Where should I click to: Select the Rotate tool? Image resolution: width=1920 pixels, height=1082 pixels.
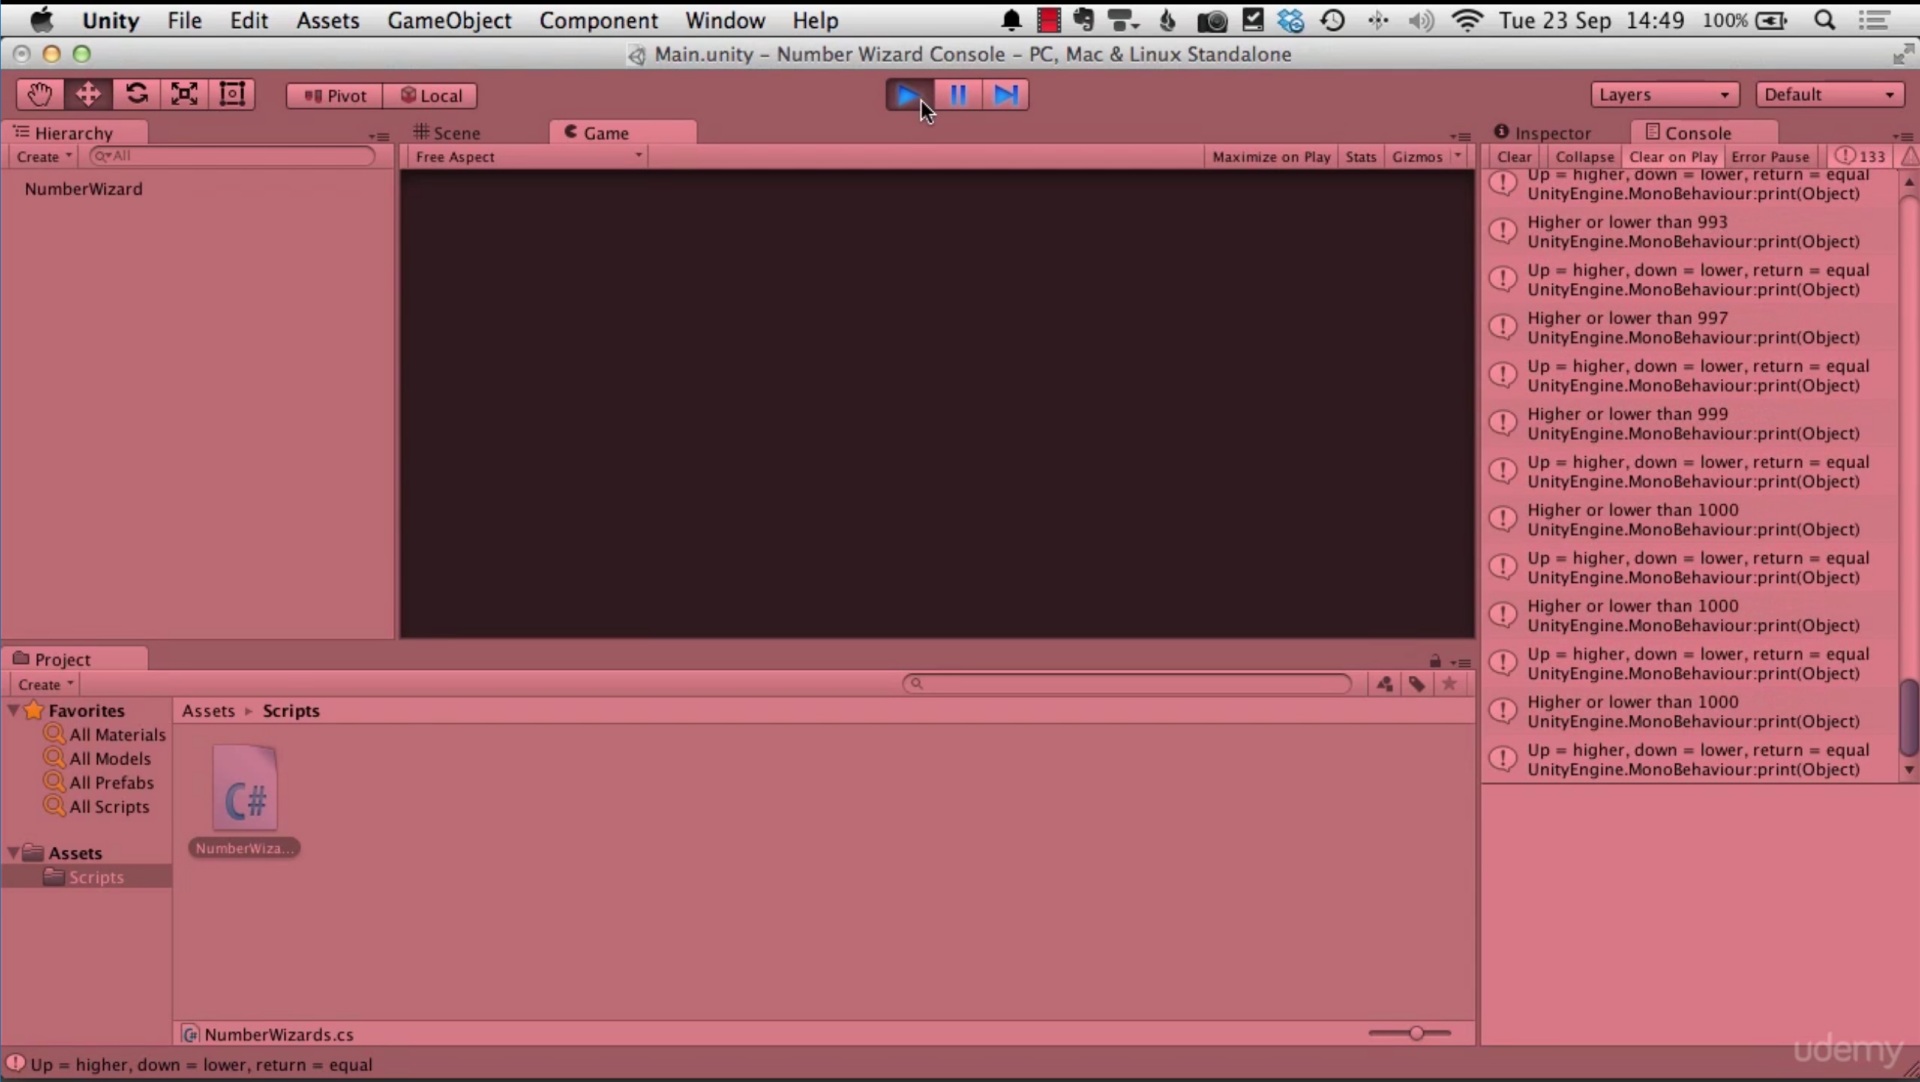click(x=137, y=95)
